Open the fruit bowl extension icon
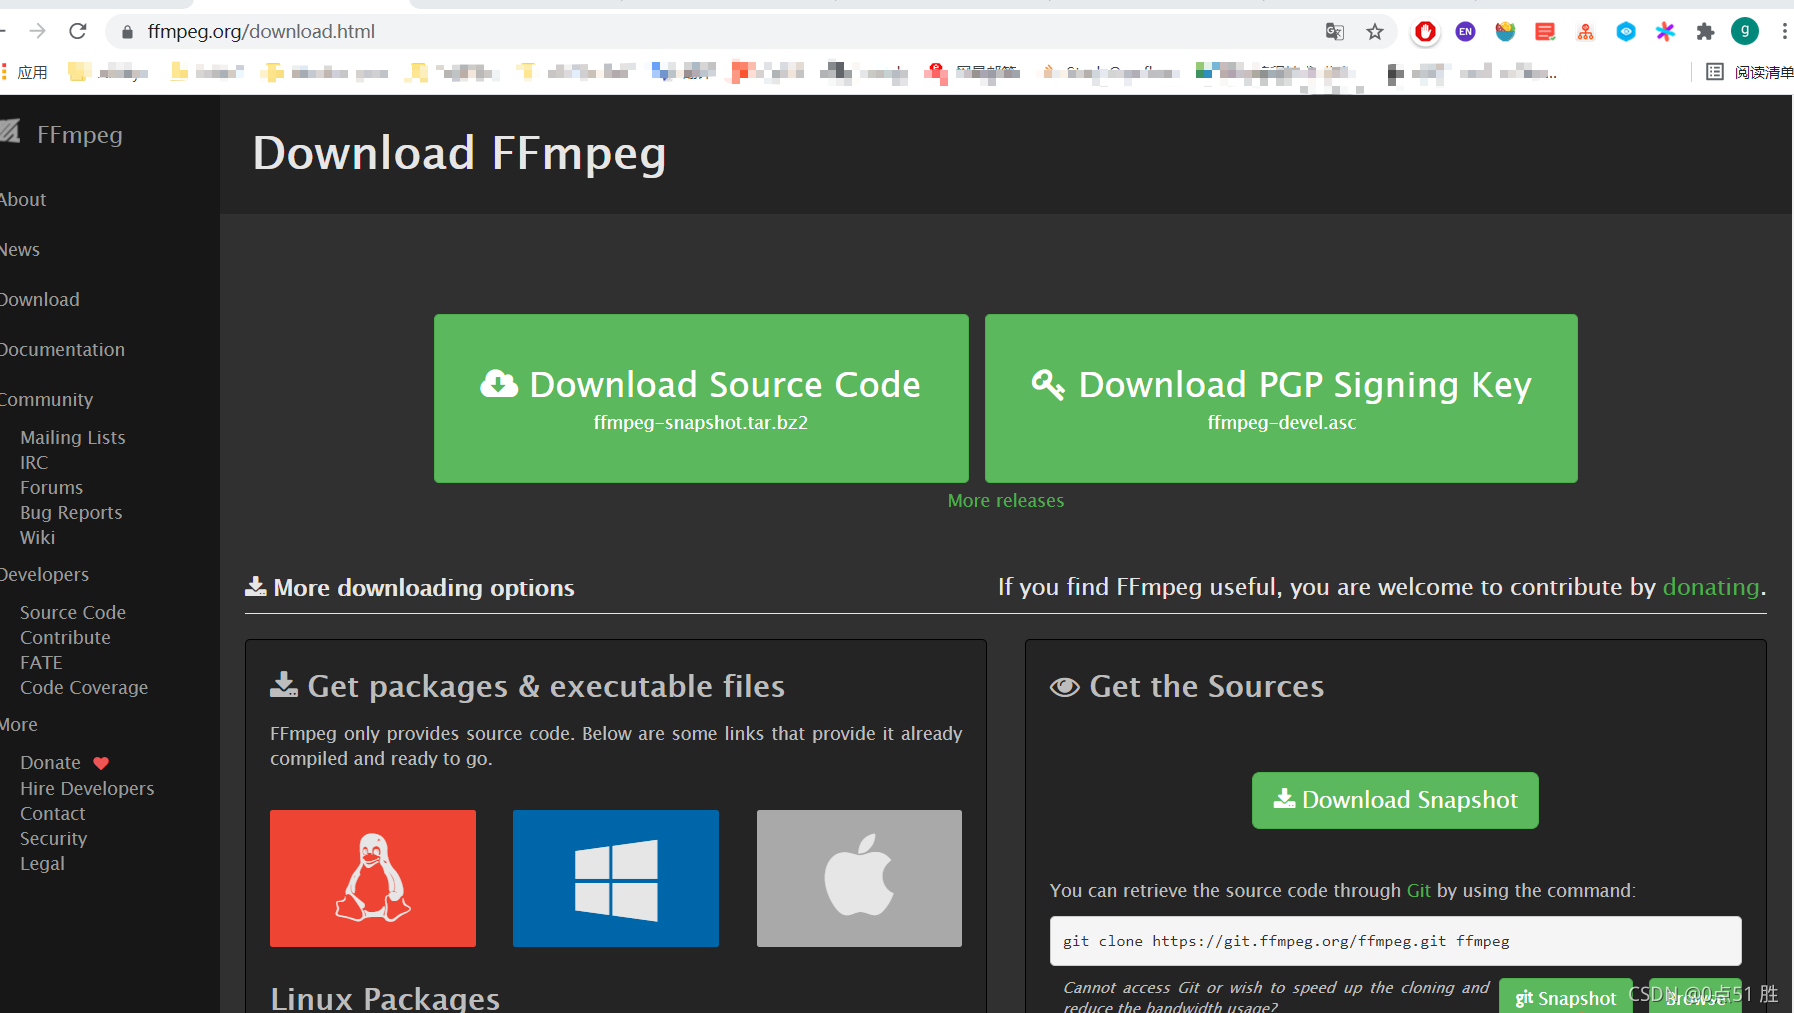This screenshot has width=1794, height=1013. point(1505,32)
